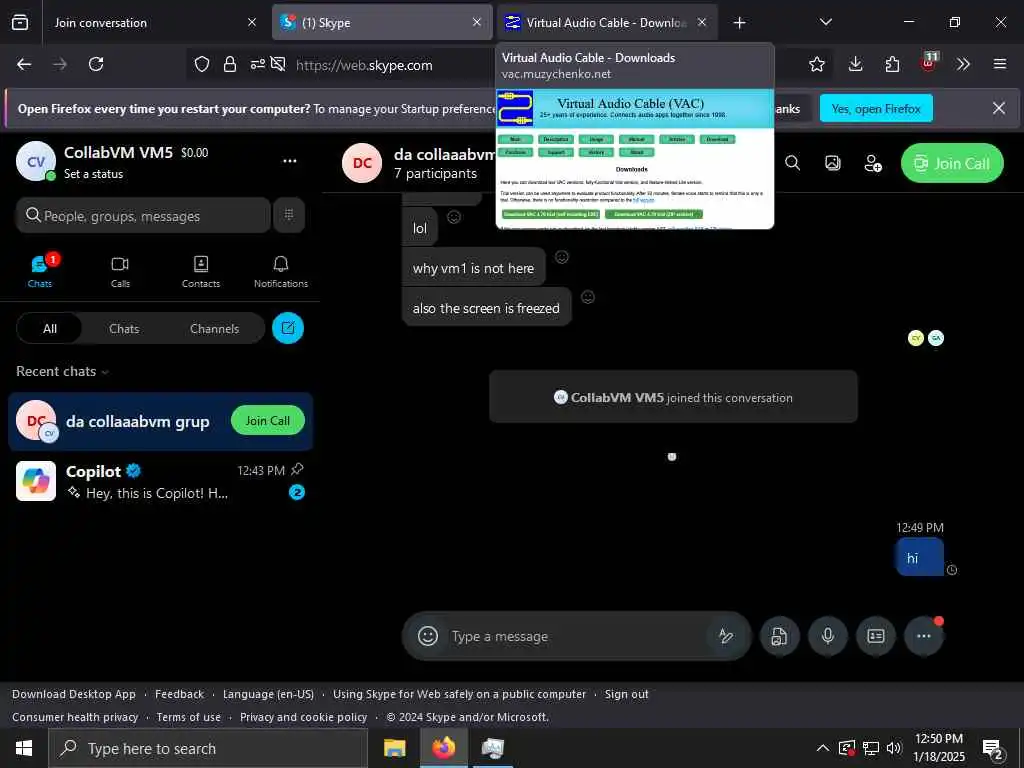1024x768 pixels.
Task: Open Firefox extensions icon
Action: coord(892,64)
